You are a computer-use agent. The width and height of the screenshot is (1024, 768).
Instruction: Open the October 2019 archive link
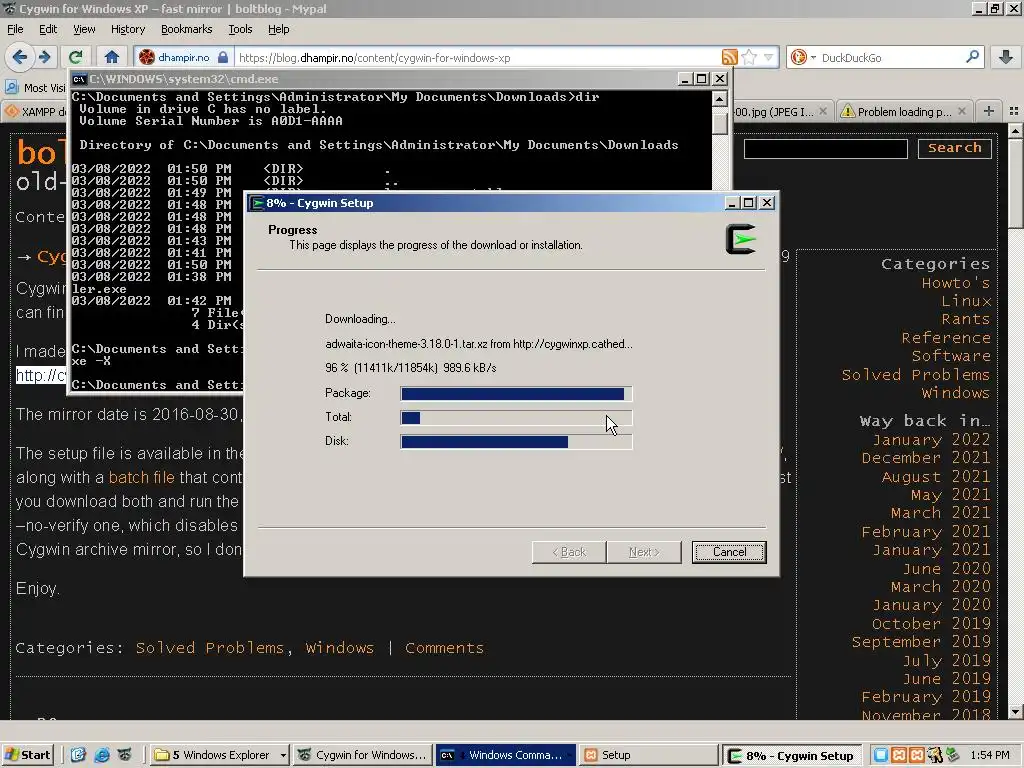coord(931,624)
